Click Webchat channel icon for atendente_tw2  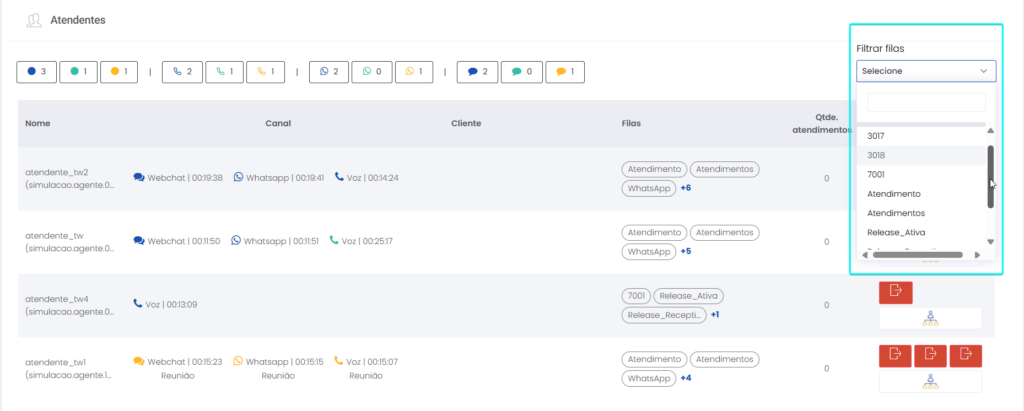click(139, 177)
